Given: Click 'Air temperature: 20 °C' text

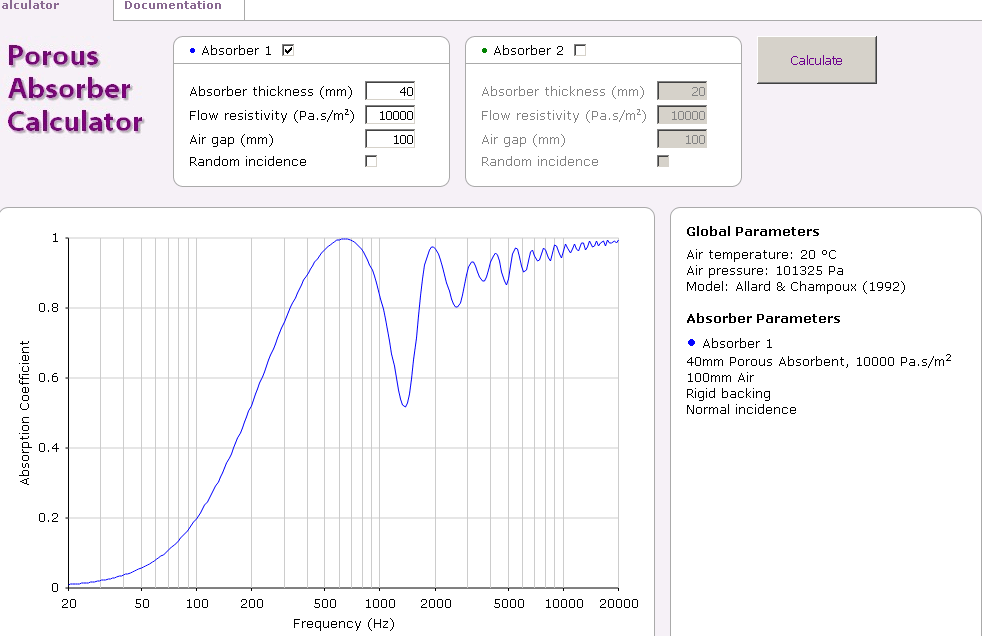Looking at the screenshot, I should (x=762, y=255).
